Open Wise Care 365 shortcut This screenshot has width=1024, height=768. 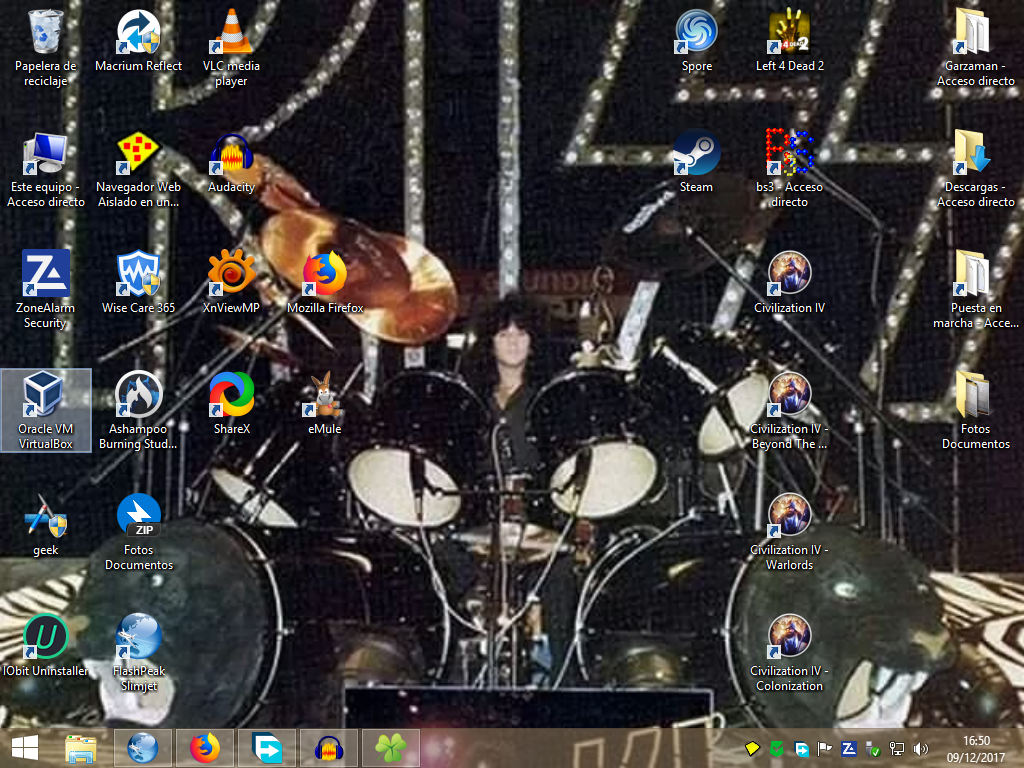click(x=138, y=283)
